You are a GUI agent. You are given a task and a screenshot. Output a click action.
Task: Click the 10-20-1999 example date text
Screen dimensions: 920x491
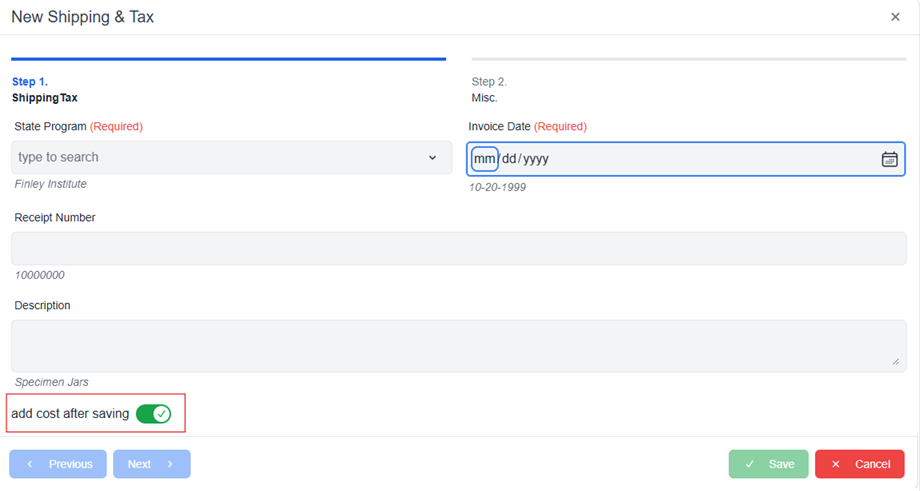[x=498, y=188]
